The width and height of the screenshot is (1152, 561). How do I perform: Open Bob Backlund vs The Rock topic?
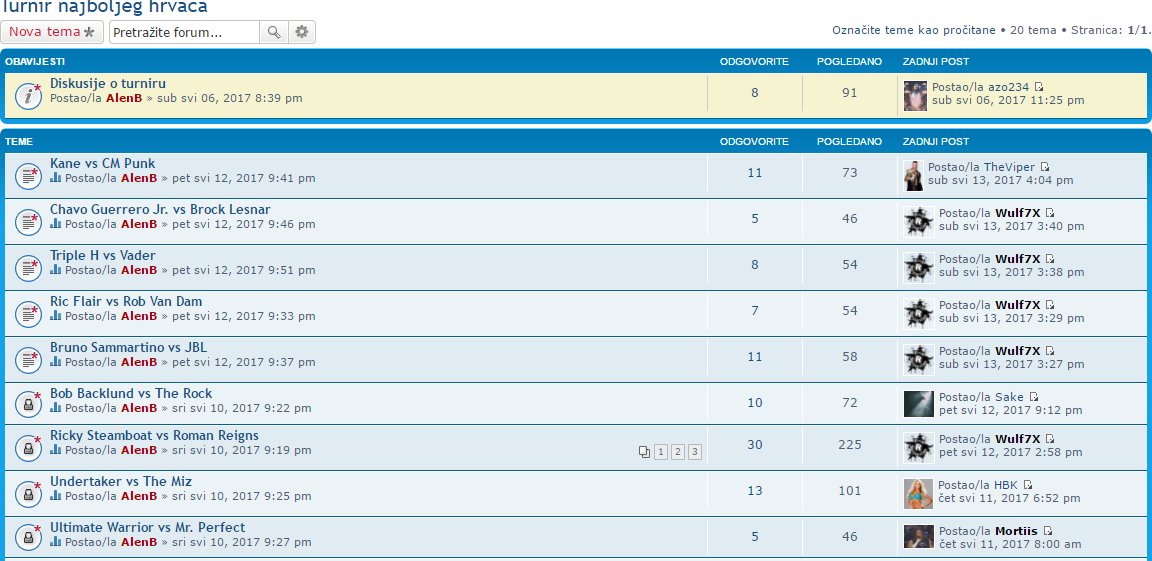pyautogui.click(x=131, y=394)
